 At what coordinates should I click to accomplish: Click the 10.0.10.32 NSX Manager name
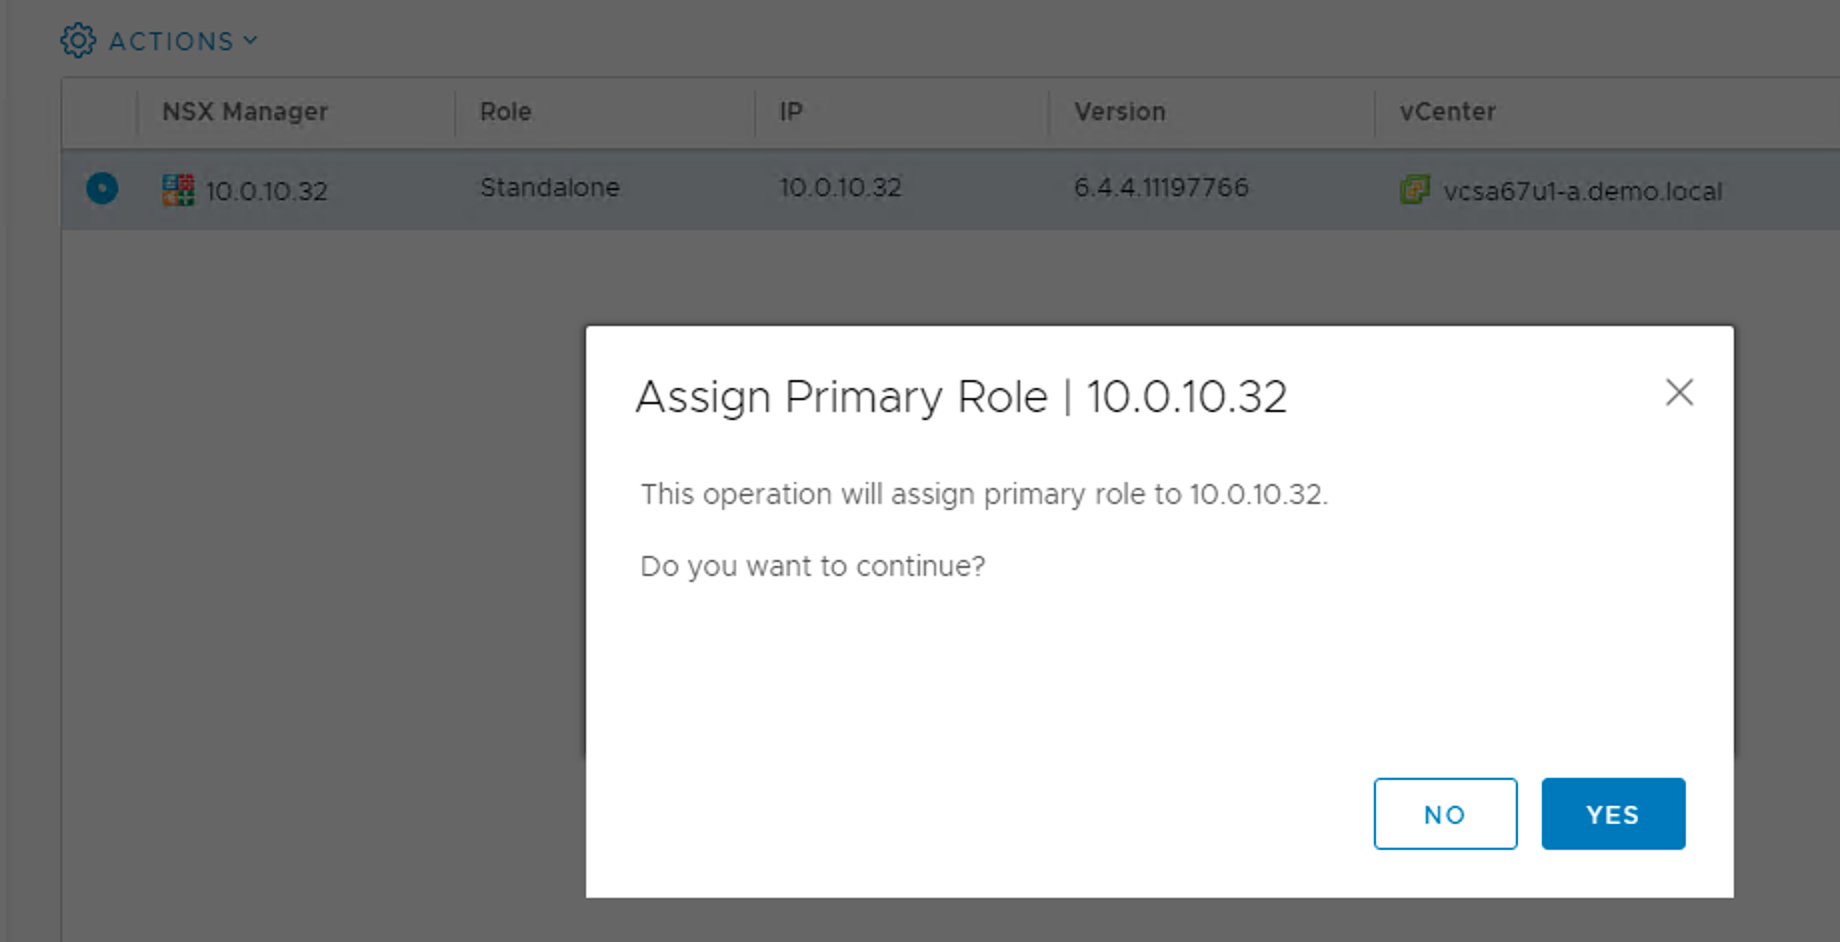coord(266,191)
